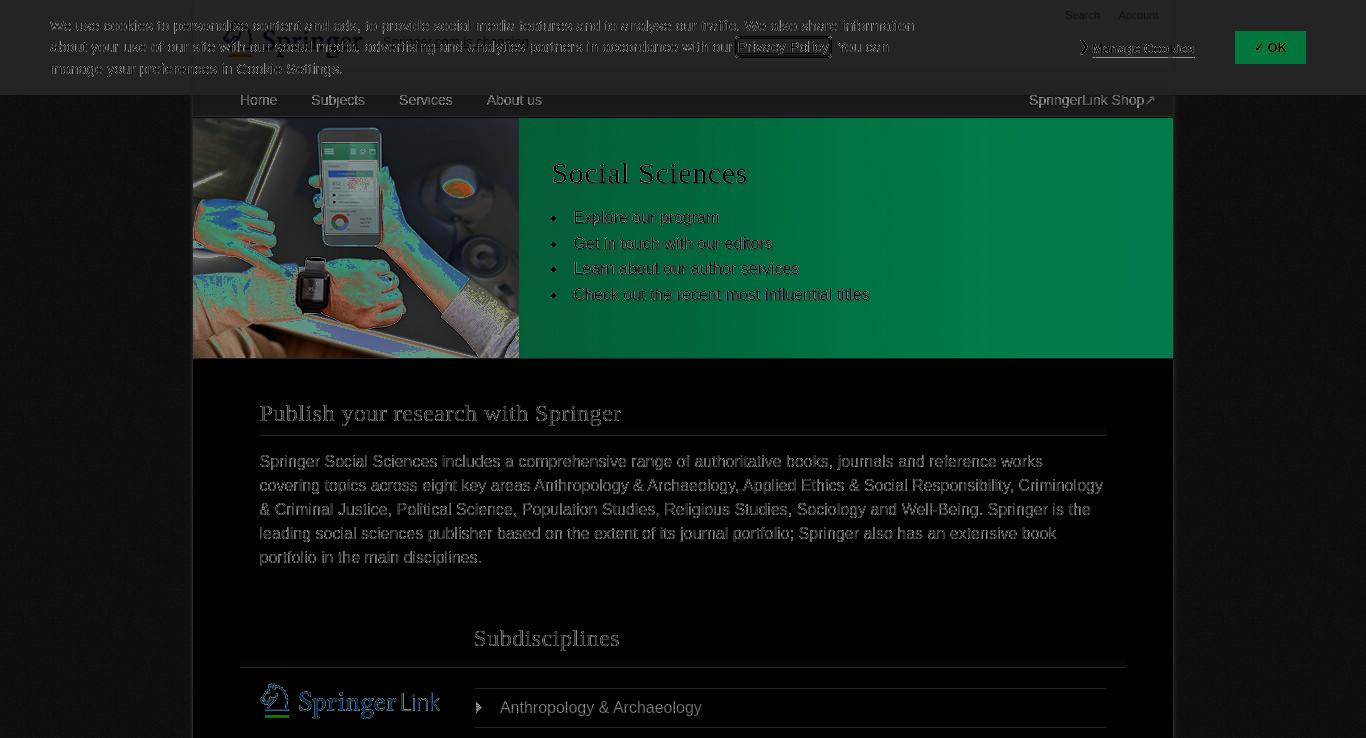Click the Springer Link logo
The image size is (1366, 738).
point(350,701)
